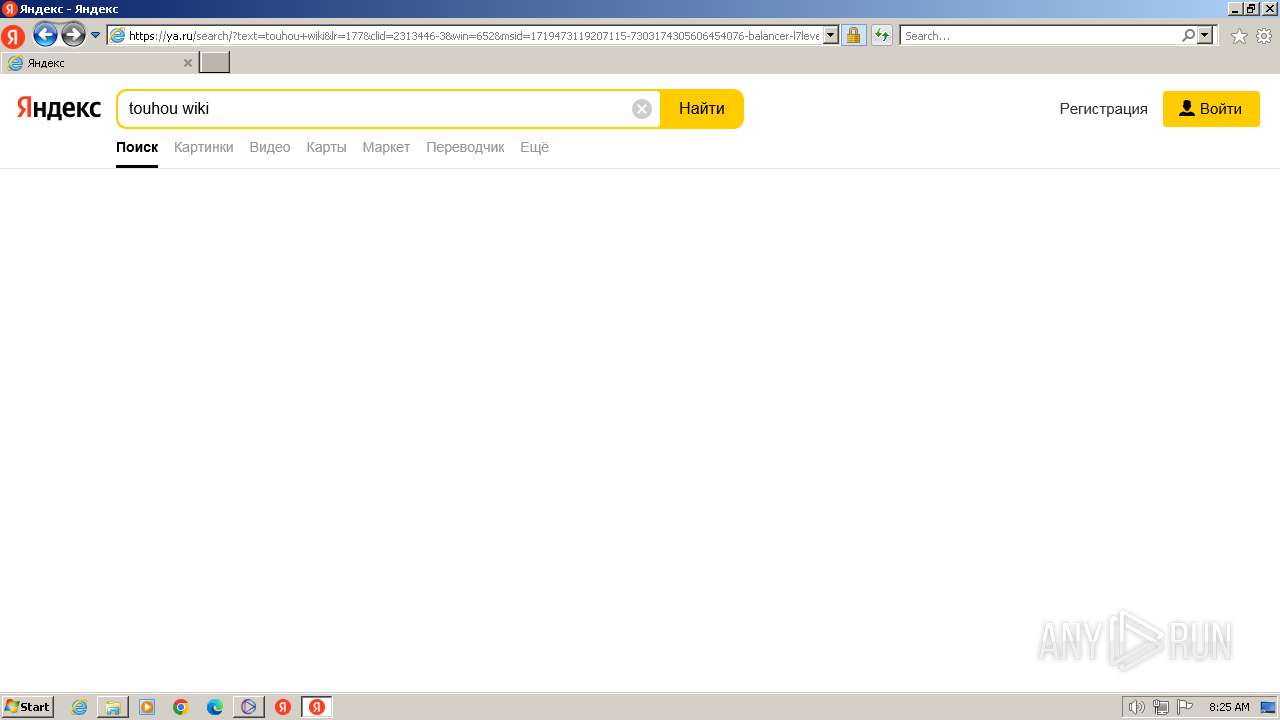
Task: Click the show desktop tray icon
Action: coord(1268,707)
